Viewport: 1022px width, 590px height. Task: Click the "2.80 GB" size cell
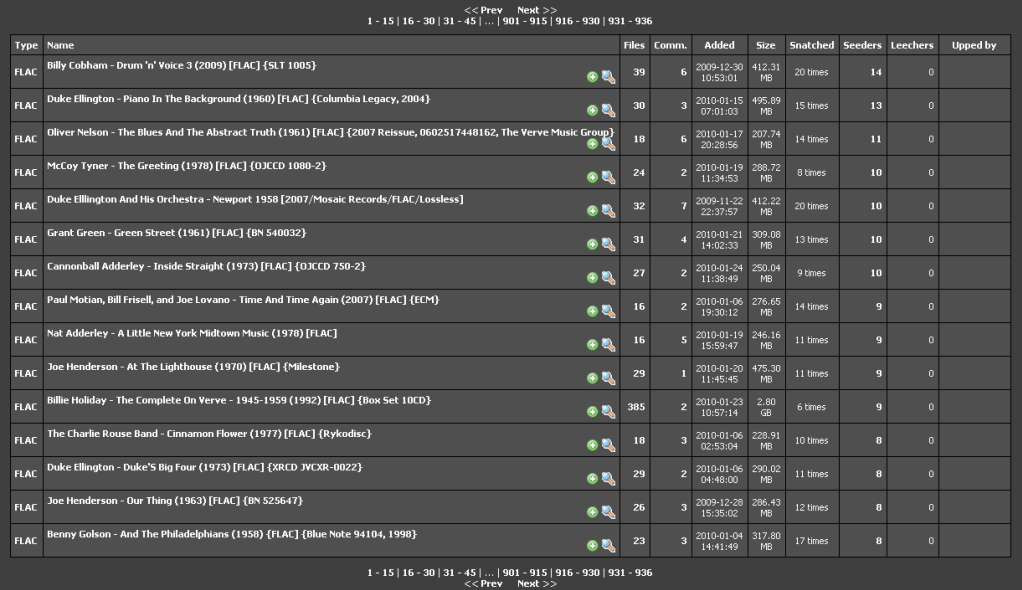[766, 407]
